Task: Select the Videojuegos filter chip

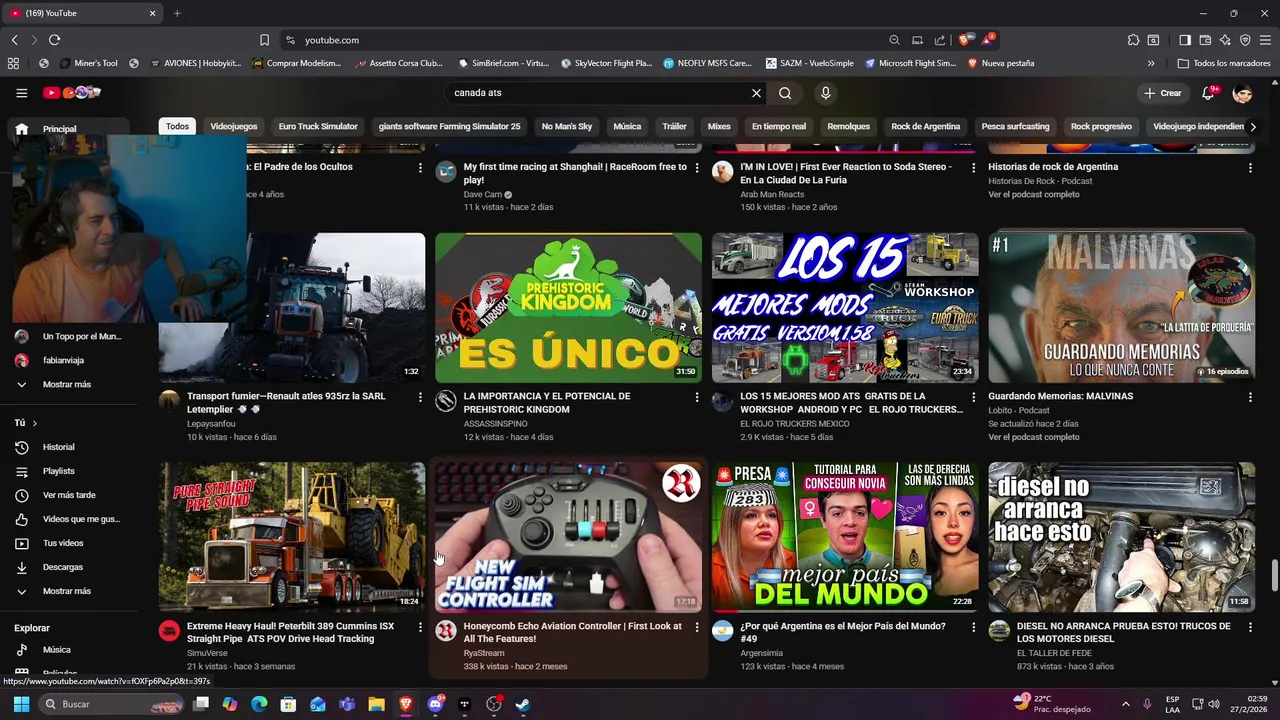Action: point(234,127)
